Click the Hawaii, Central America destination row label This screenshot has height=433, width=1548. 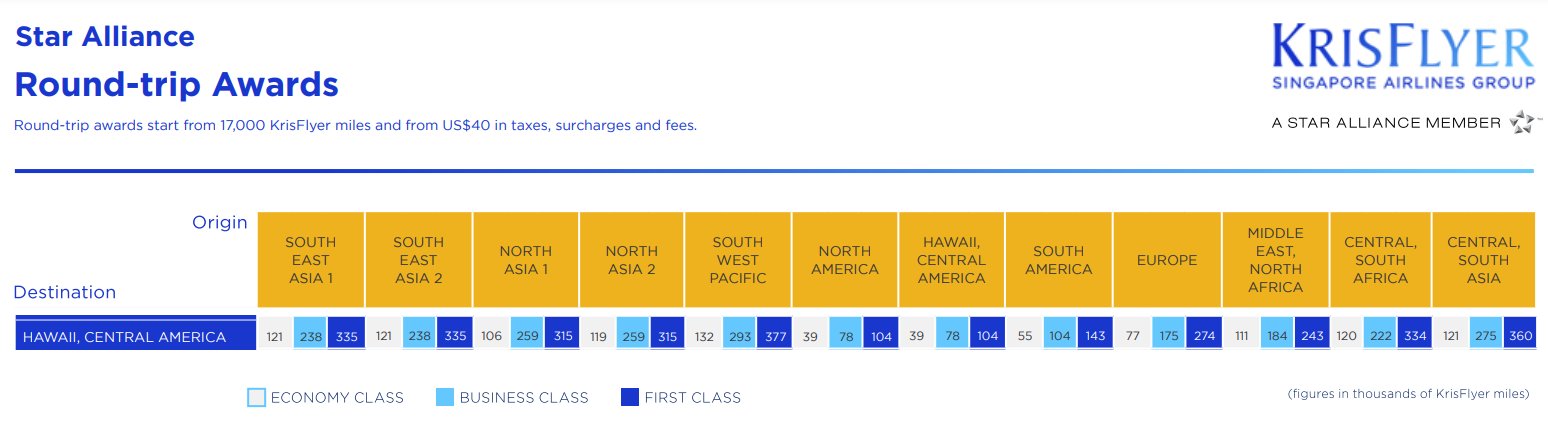(x=136, y=337)
